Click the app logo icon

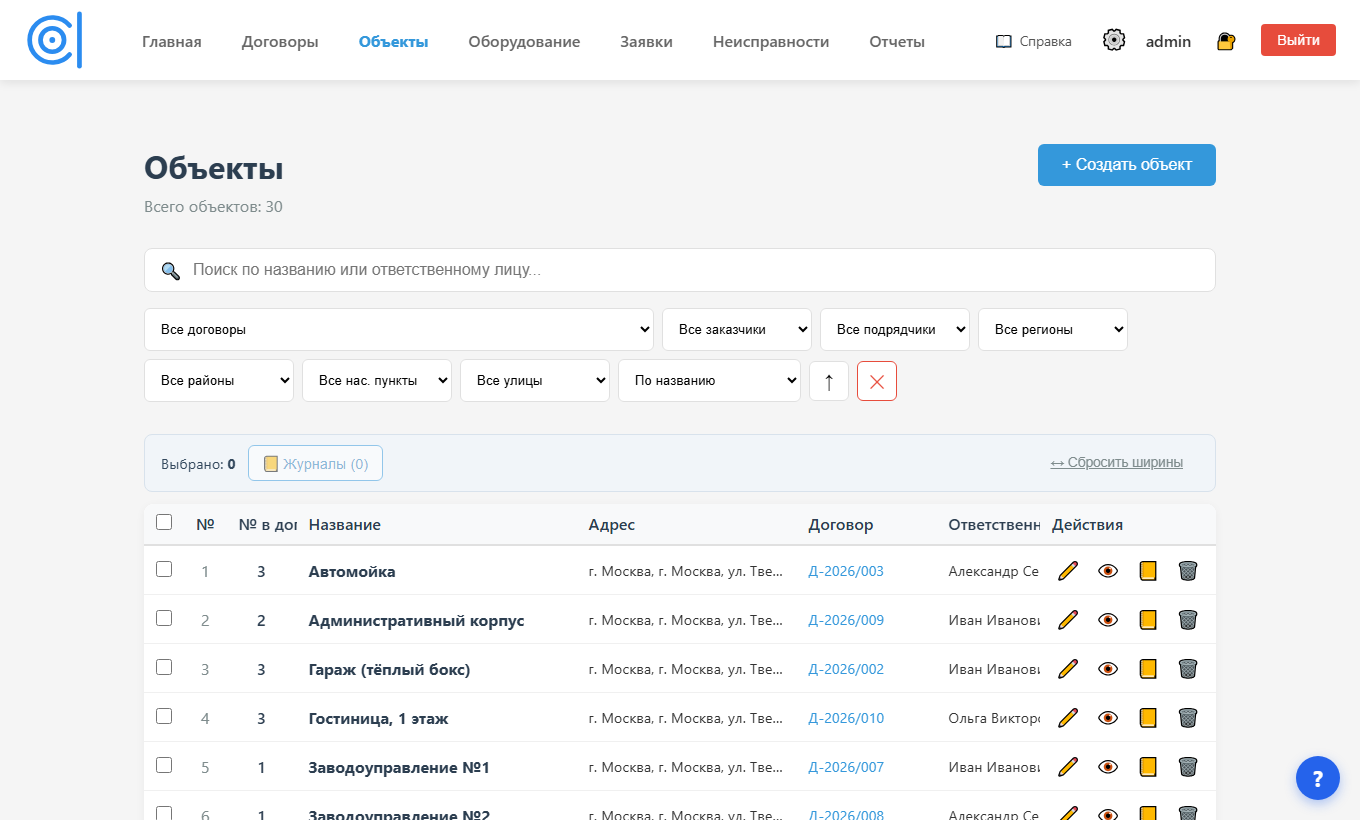point(54,40)
